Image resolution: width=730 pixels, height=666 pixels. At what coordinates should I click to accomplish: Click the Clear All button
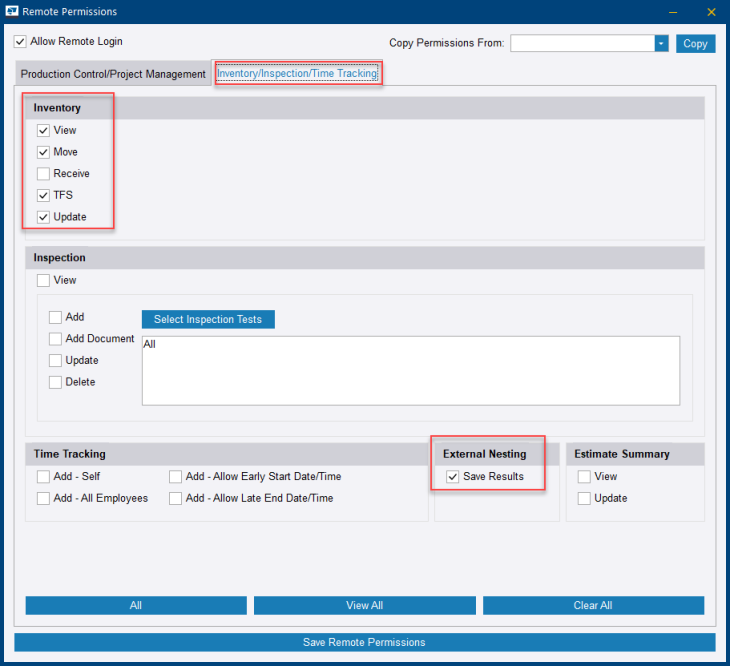click(x=593, y=605)
